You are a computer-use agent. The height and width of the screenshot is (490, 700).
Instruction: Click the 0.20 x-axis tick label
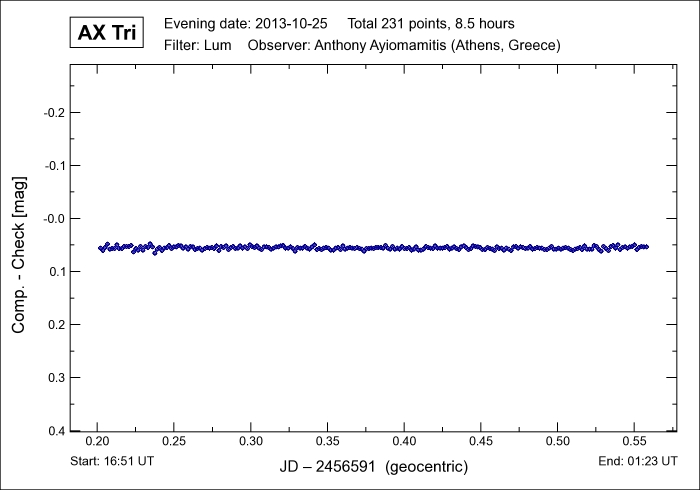[98, 441]
